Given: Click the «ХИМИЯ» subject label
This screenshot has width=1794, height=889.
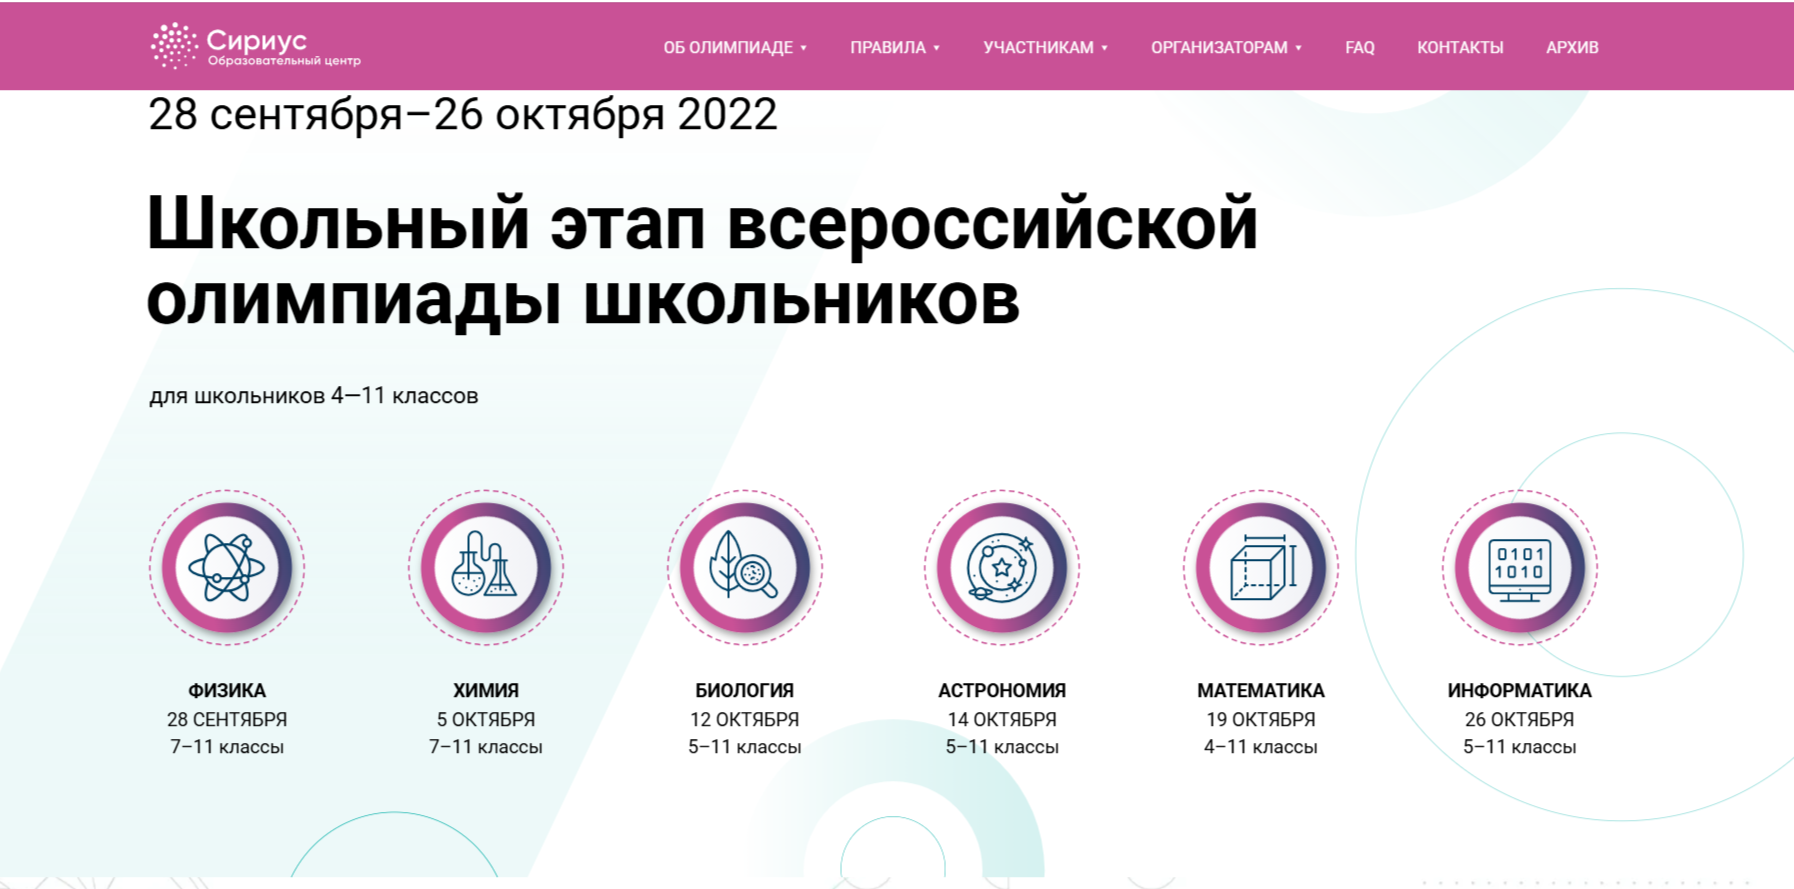Looking at the screenshot, I should point(486,690).
